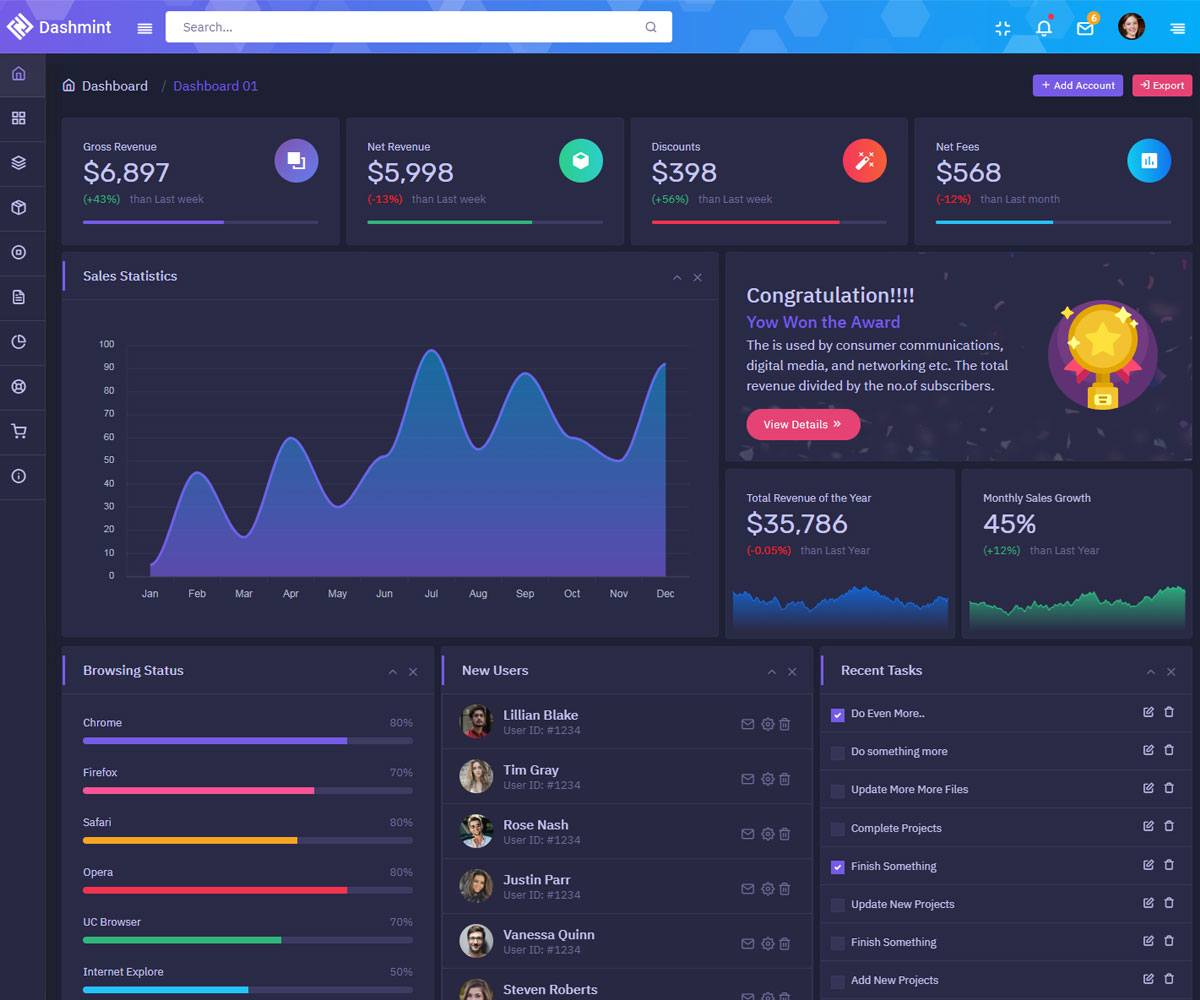Viewport: 1200px width, 1000px height.
Task: Toggle fullscreen mode icon in header
Action: coord(1003,28)
